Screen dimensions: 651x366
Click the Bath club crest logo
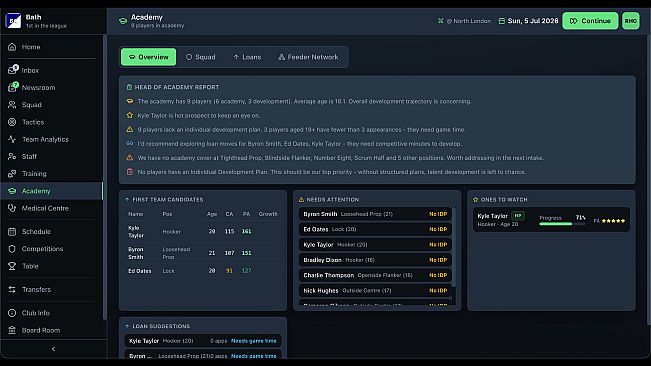[x=13, y=20]
